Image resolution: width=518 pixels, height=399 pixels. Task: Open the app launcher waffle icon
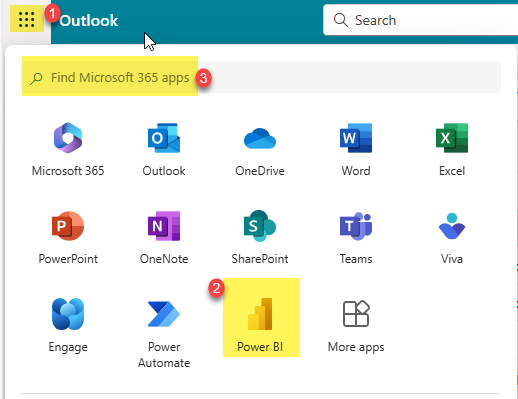point(27,19)
